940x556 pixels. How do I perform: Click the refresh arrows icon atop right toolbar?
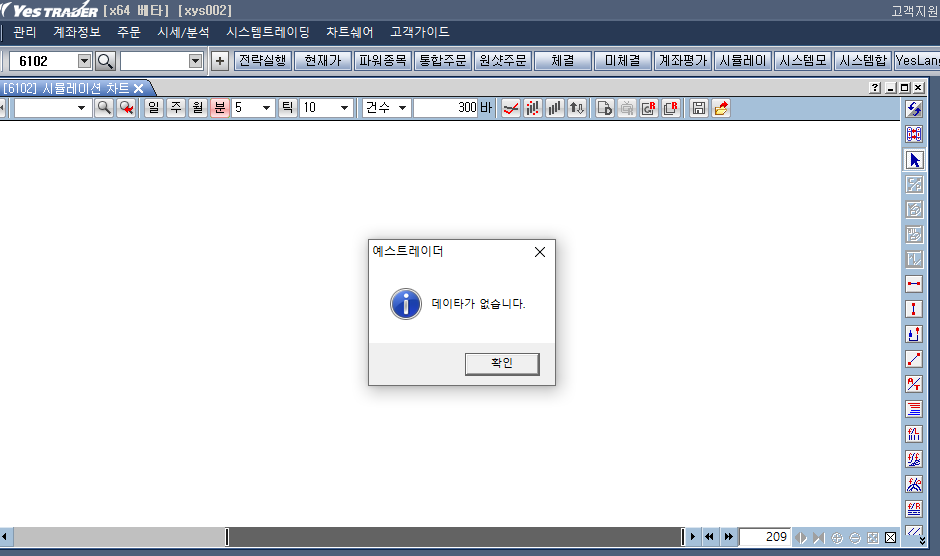click(x=914, y=109)
